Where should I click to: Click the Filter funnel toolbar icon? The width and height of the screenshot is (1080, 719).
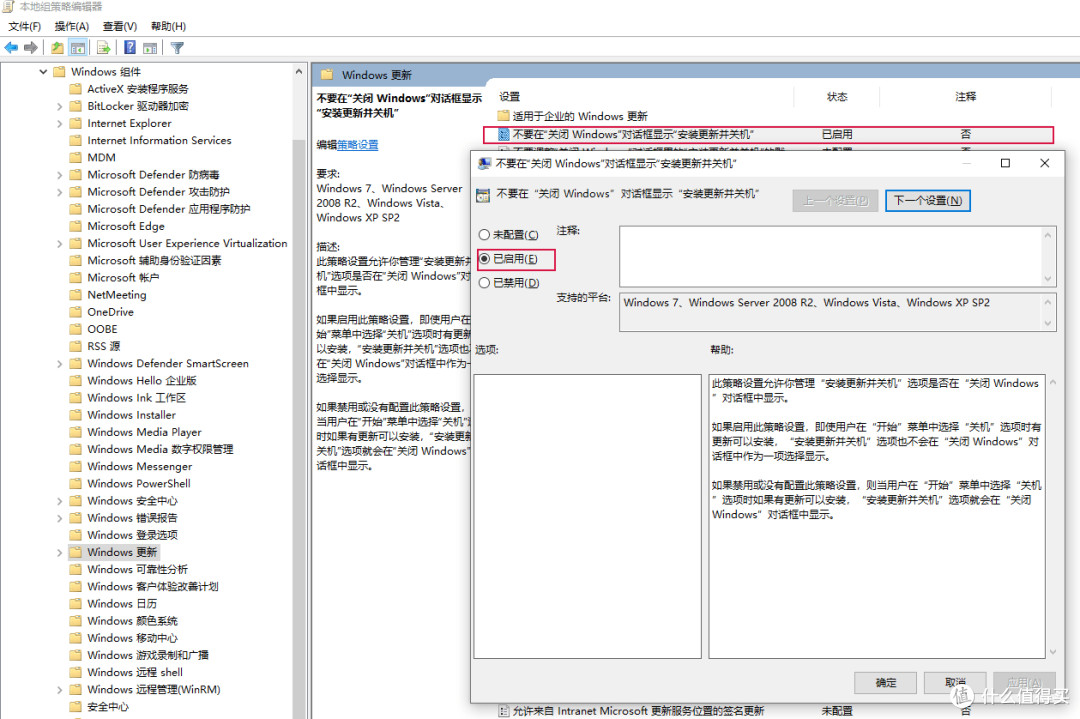pyautogui.click(x=177, y=48)
